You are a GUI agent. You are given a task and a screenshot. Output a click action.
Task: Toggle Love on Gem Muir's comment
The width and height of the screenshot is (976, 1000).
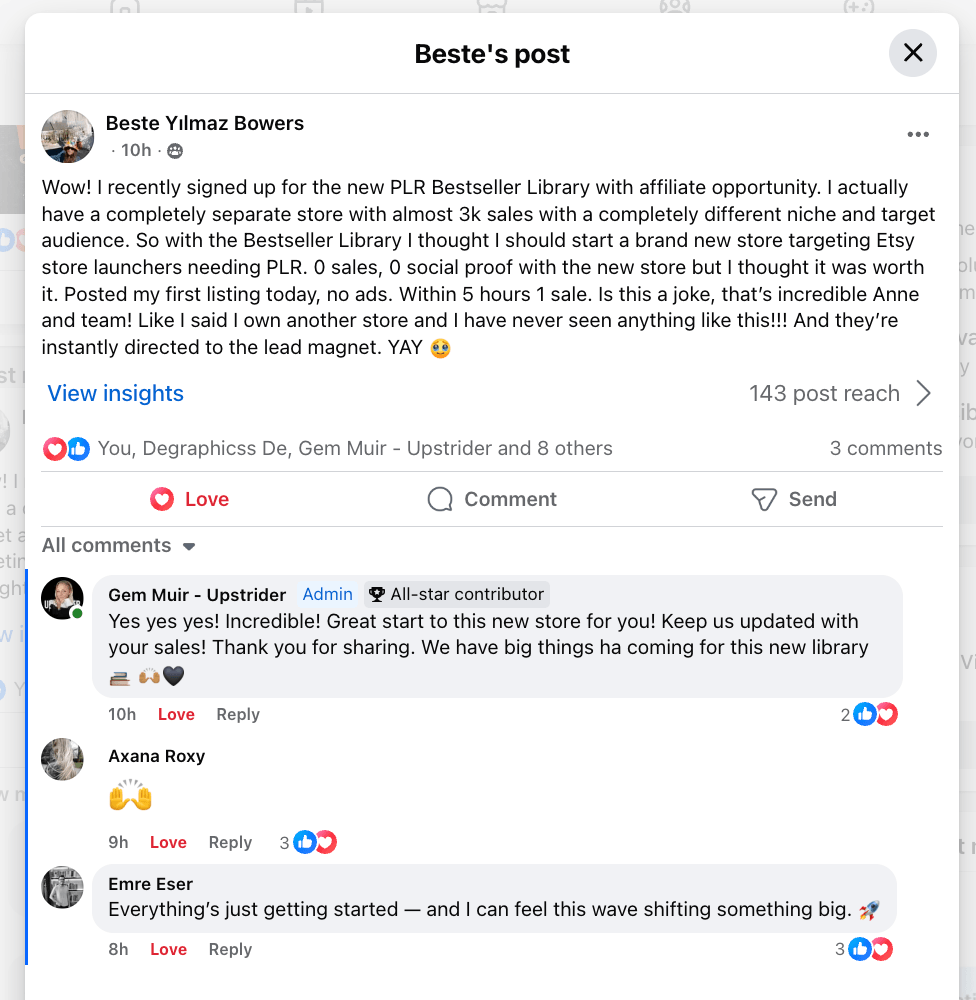176,714
